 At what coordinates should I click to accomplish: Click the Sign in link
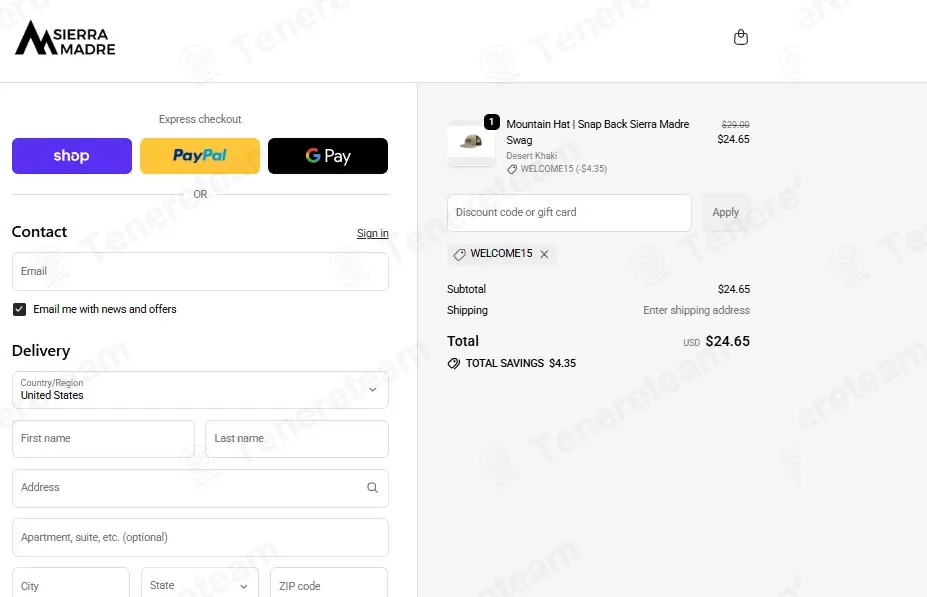(372, 233)
